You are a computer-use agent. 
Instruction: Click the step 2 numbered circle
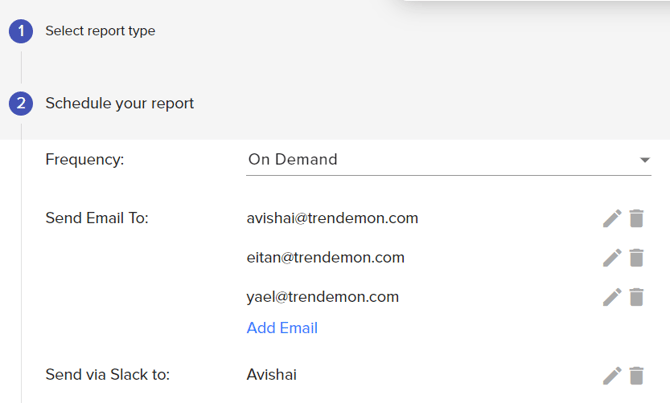21,103
